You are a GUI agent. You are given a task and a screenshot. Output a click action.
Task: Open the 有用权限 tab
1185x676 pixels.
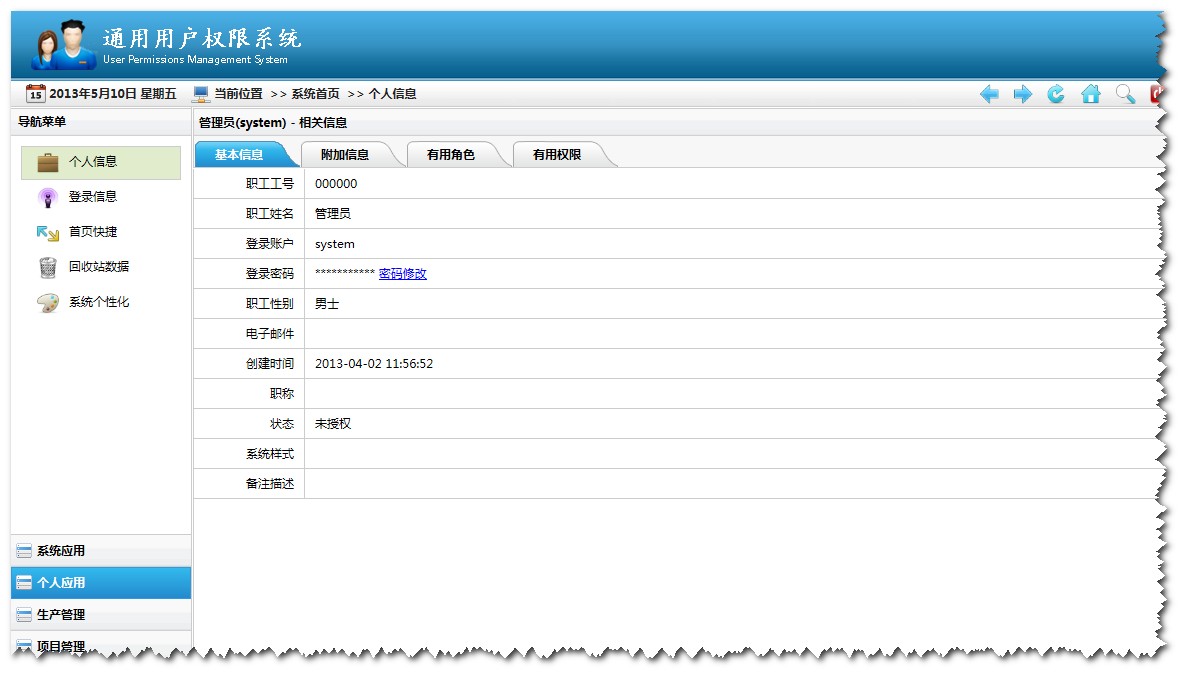pyautogui.click(x=557, y=154)
